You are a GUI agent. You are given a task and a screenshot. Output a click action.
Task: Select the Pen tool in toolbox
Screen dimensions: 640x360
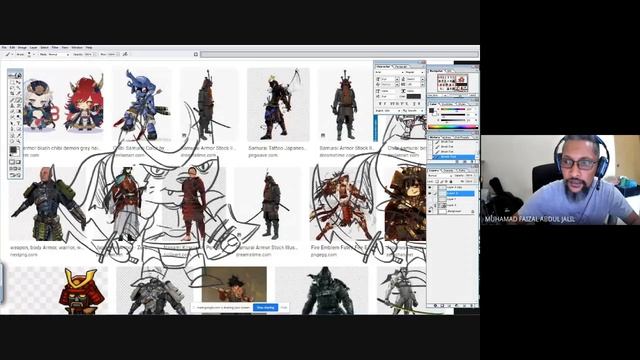tap(12, 129)
